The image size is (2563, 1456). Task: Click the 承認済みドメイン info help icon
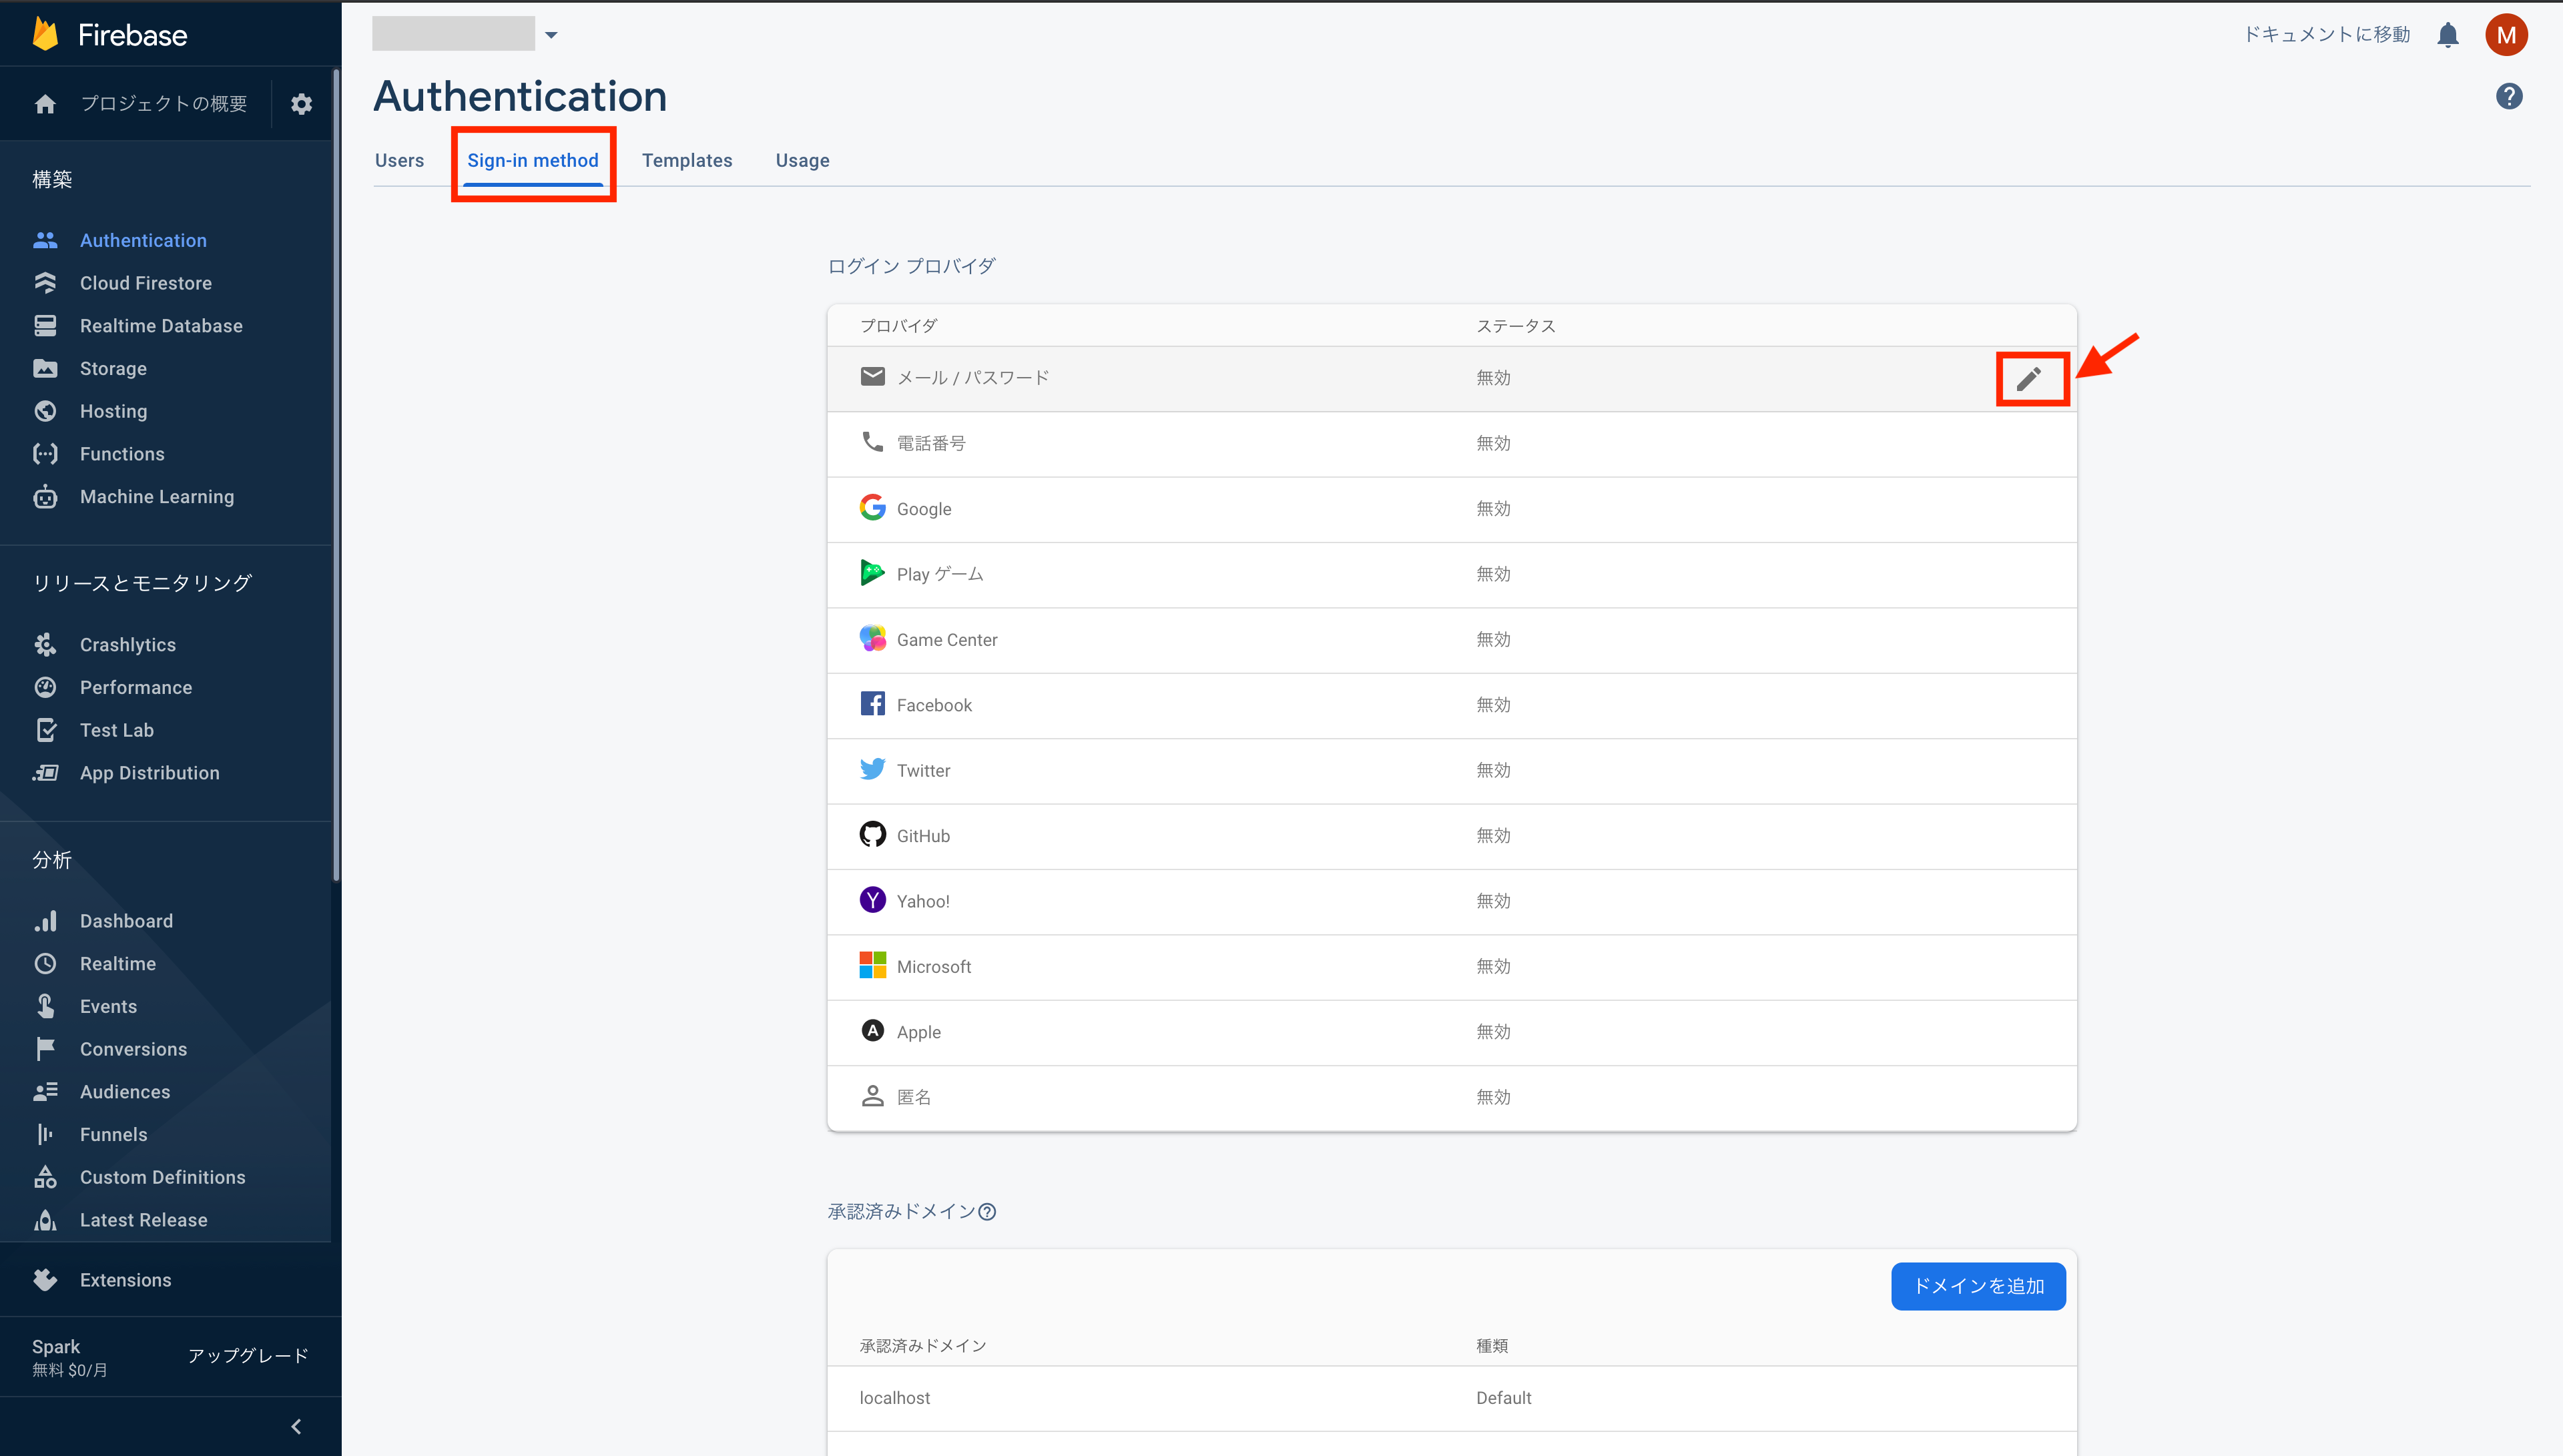pos(987,1212)
